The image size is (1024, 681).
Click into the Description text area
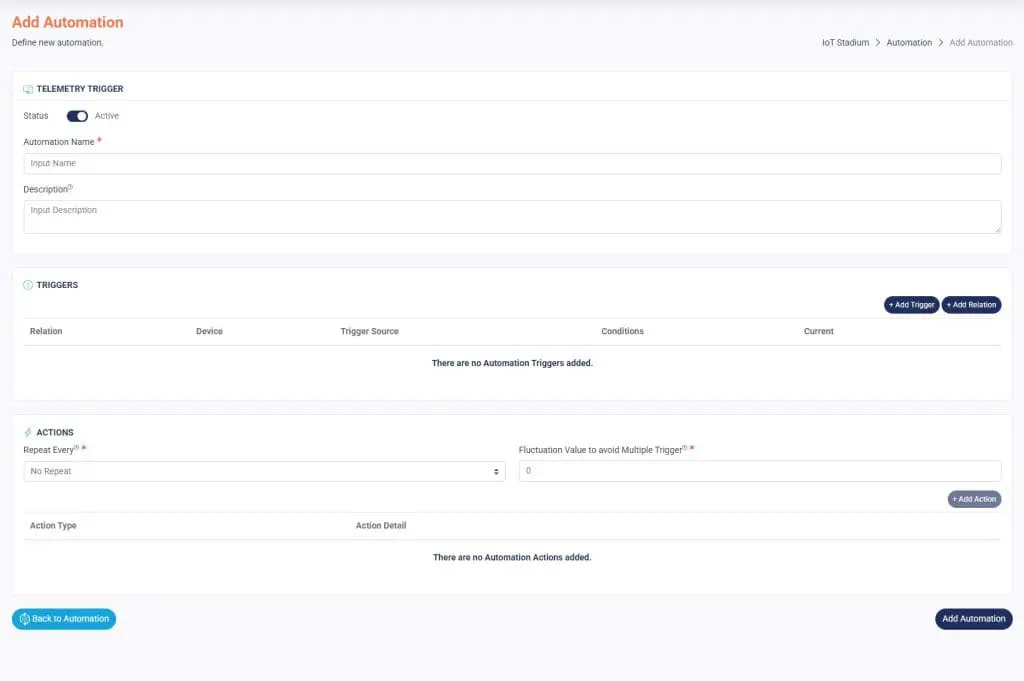pyautogui.click(x=512, y=217)
